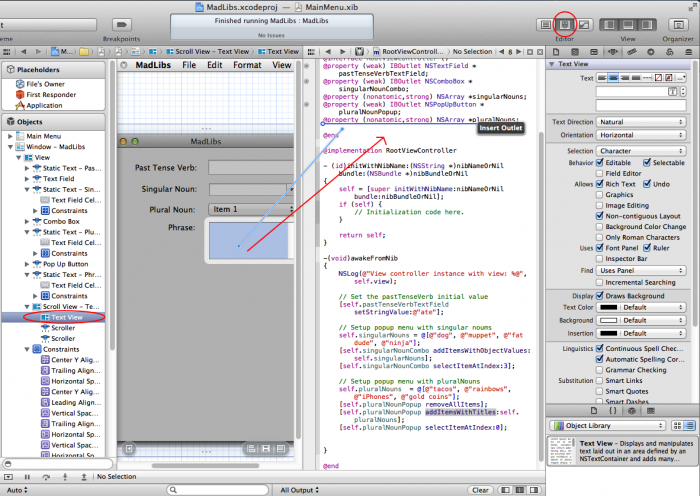
Task: Open the File Template library
Action: [x=594, y=411]
